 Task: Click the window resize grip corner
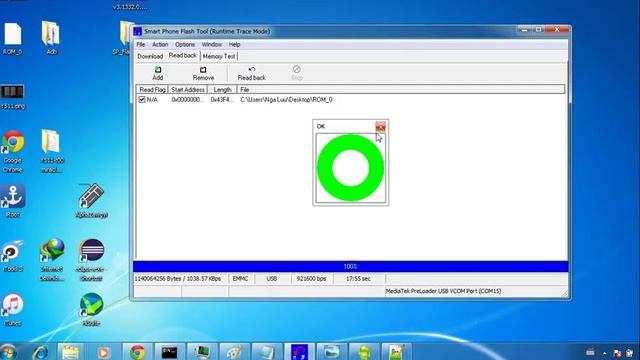pyautogui.click(x=564, y=293)
